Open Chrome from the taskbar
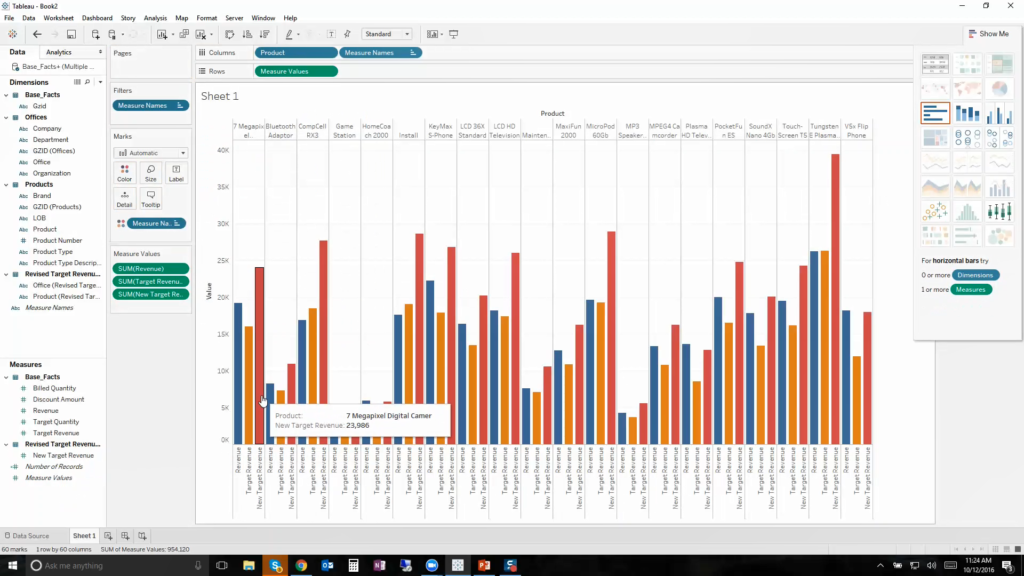 coord(301,566)
